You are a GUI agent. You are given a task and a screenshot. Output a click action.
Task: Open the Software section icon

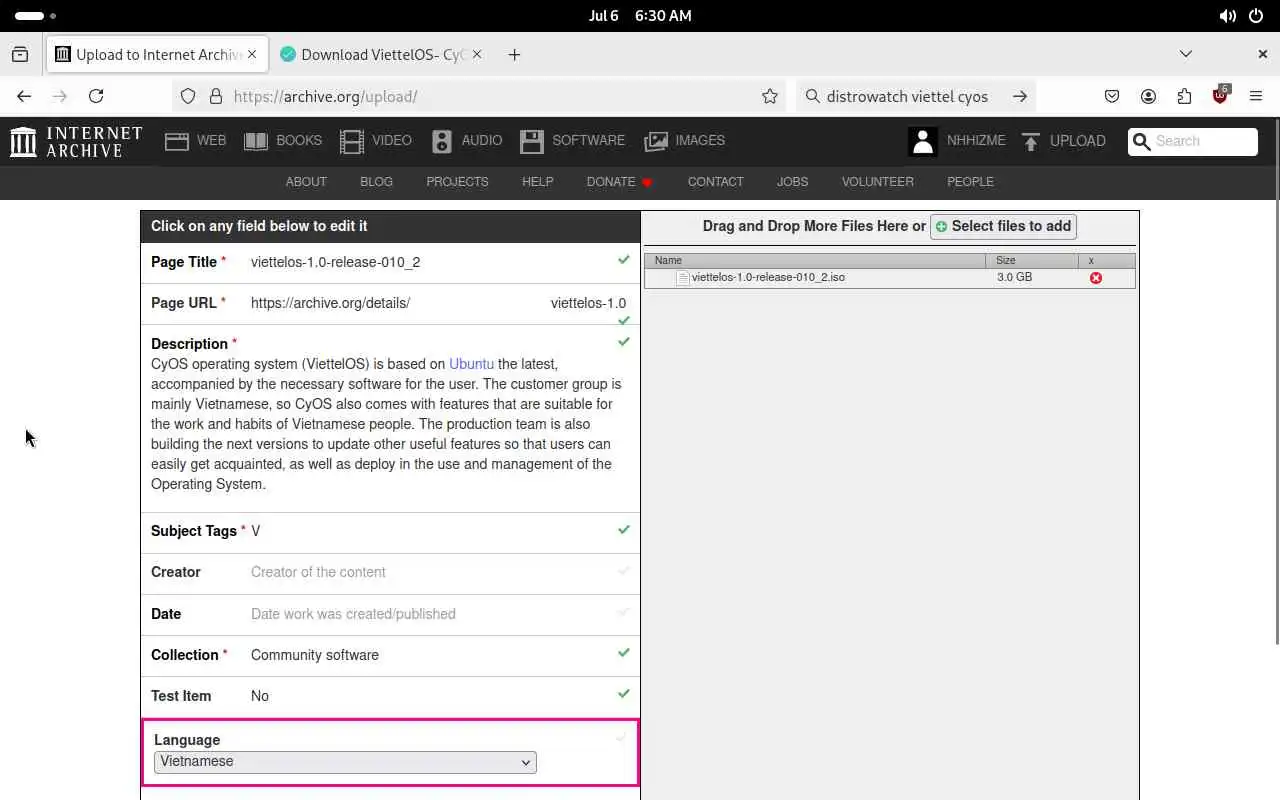coord(531,141)
